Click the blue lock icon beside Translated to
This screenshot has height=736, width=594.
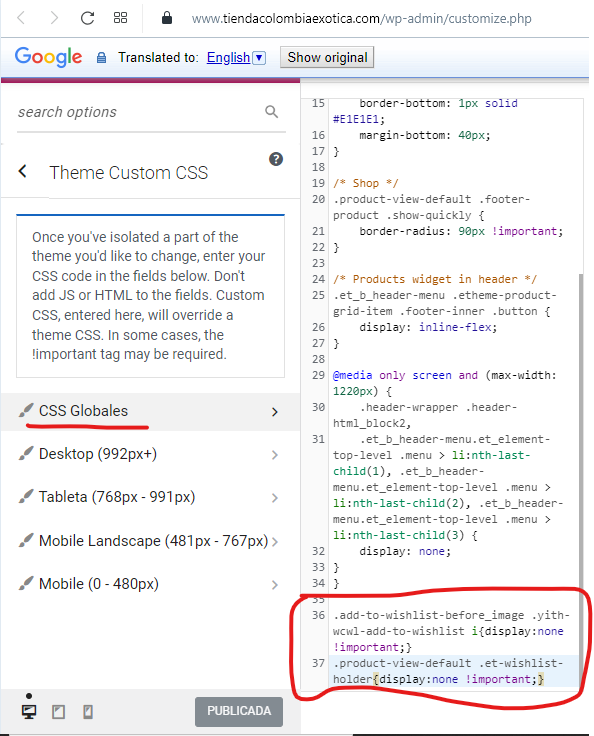click(101, 58)
